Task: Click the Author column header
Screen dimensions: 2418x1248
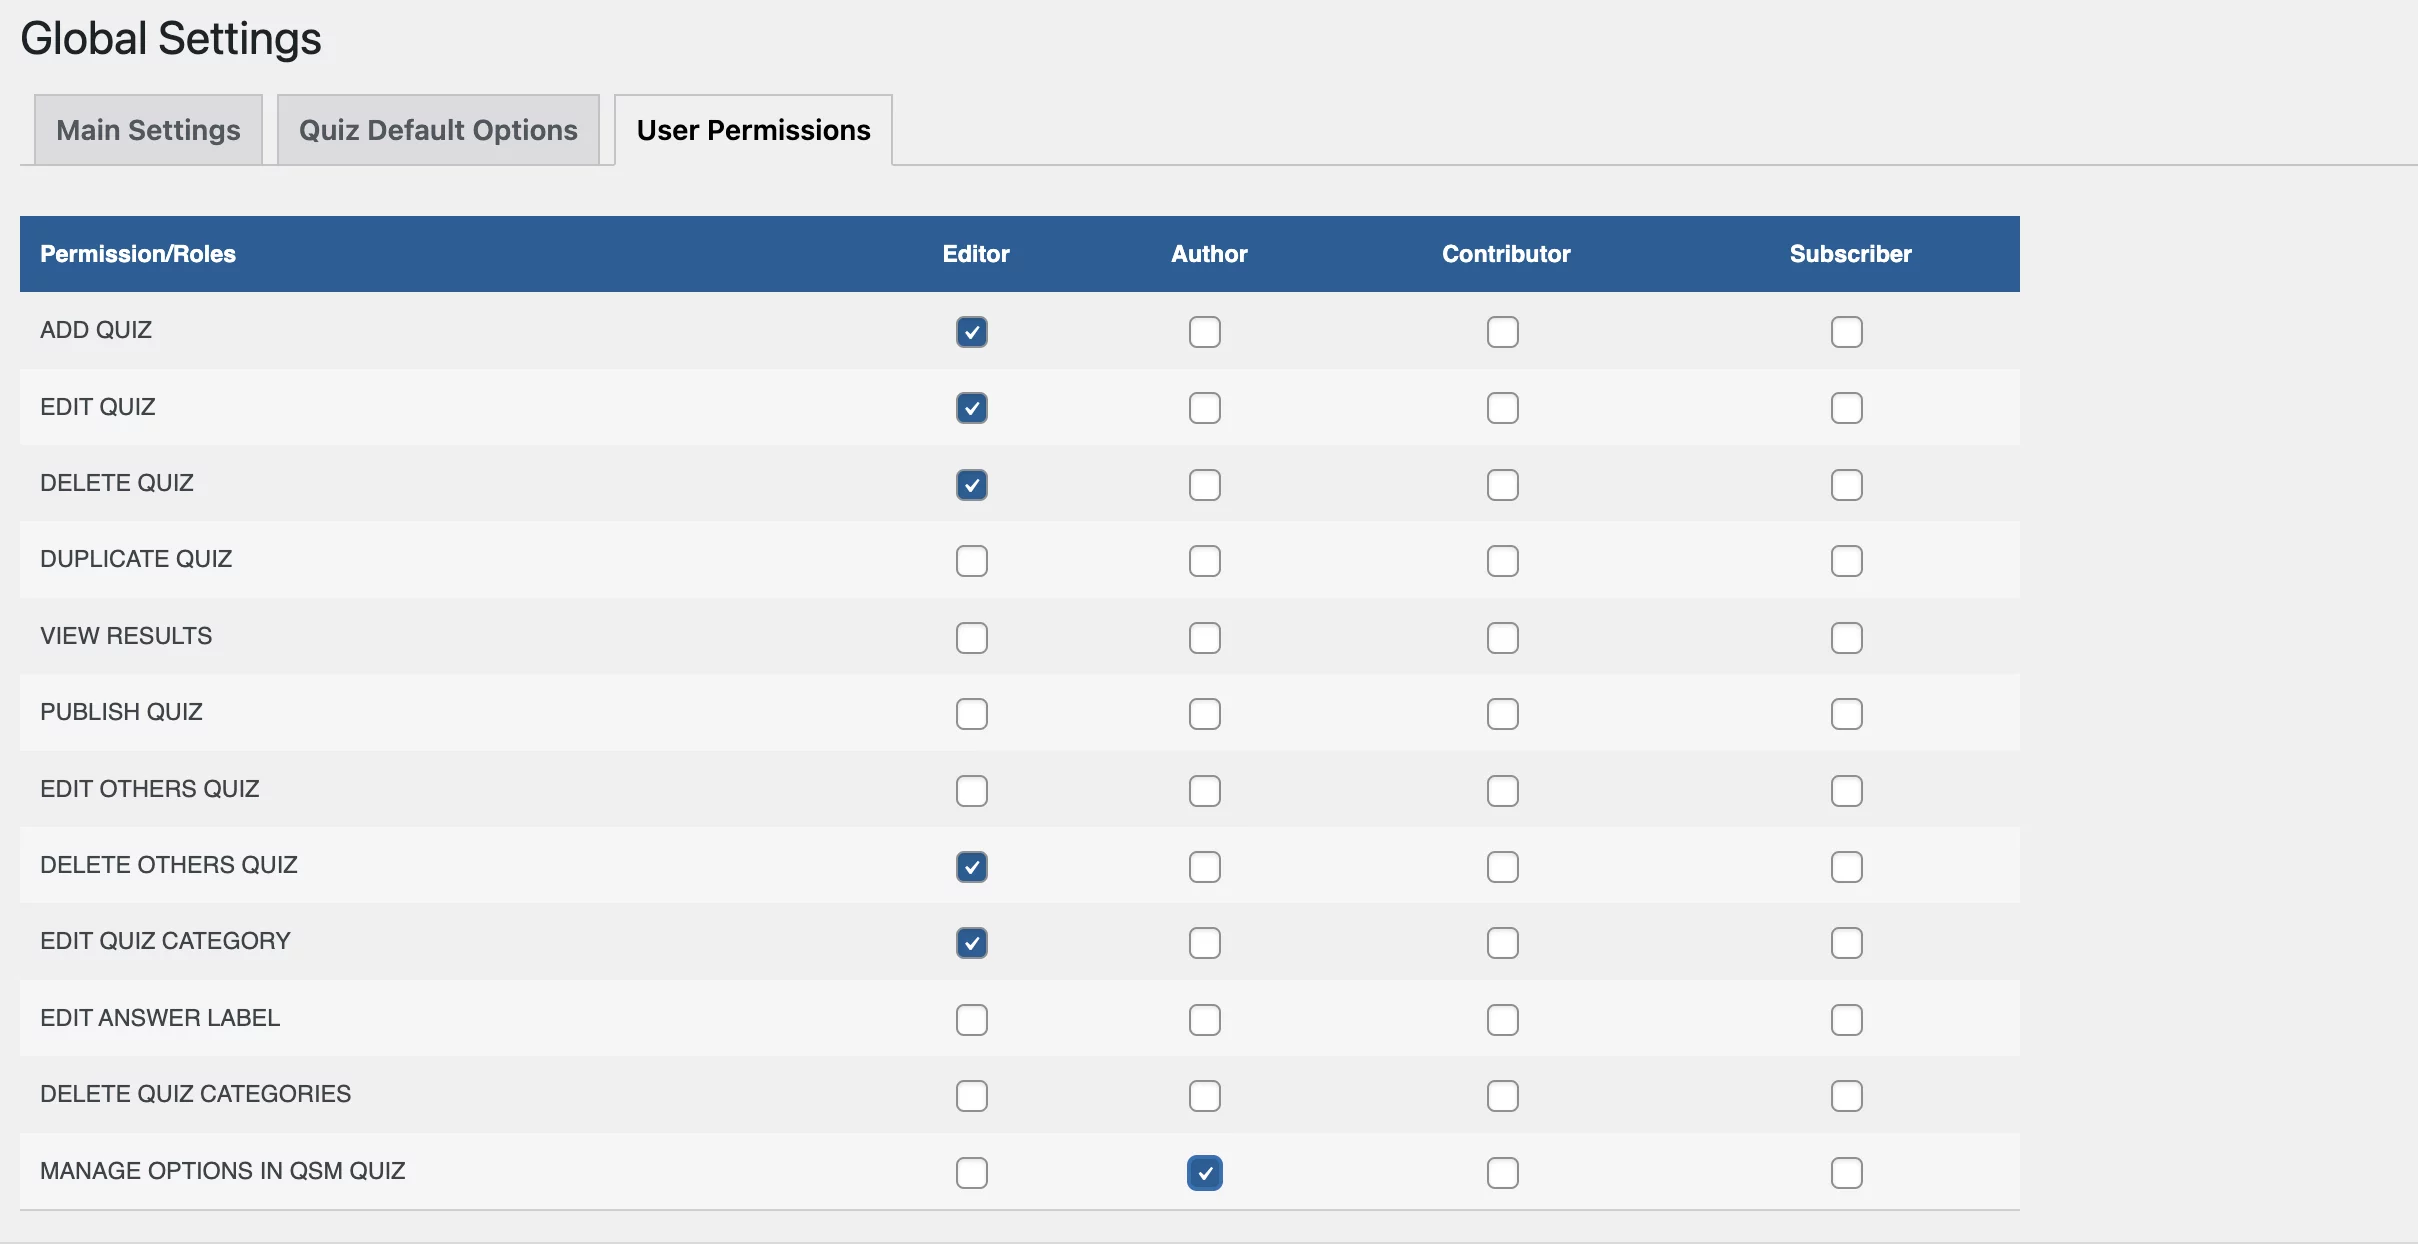Action: (x=1209, y=254)
